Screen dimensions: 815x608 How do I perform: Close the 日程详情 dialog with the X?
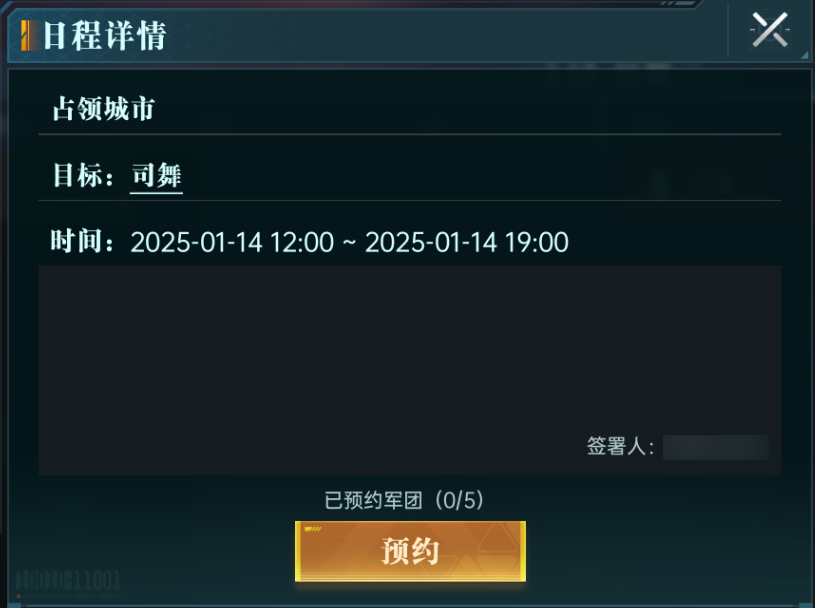coord(770,30)
